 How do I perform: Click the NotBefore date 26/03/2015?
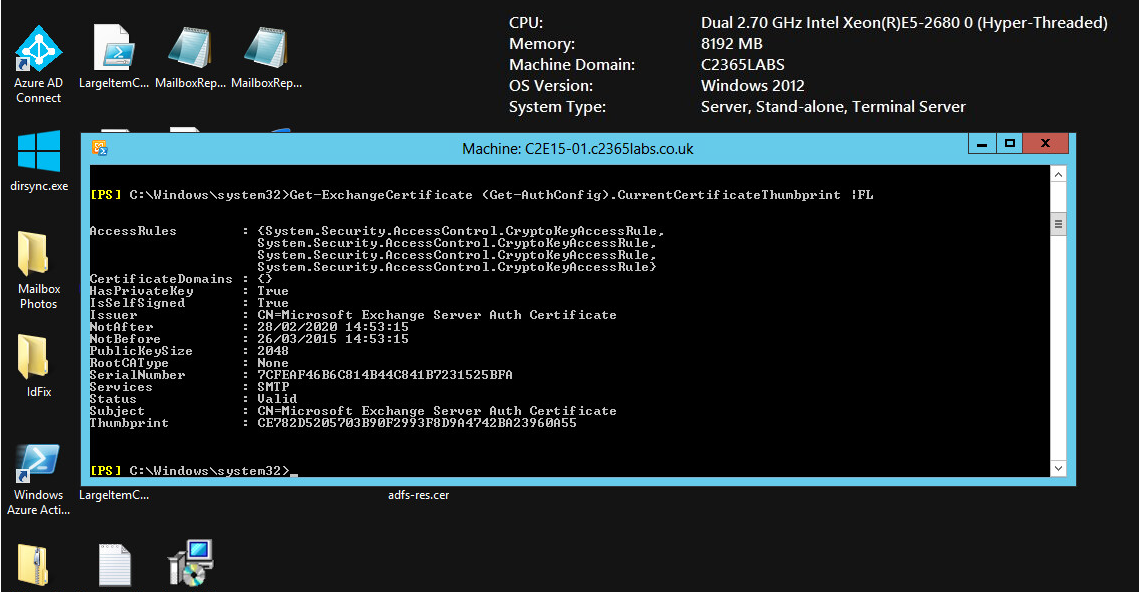tap(333, 338)
